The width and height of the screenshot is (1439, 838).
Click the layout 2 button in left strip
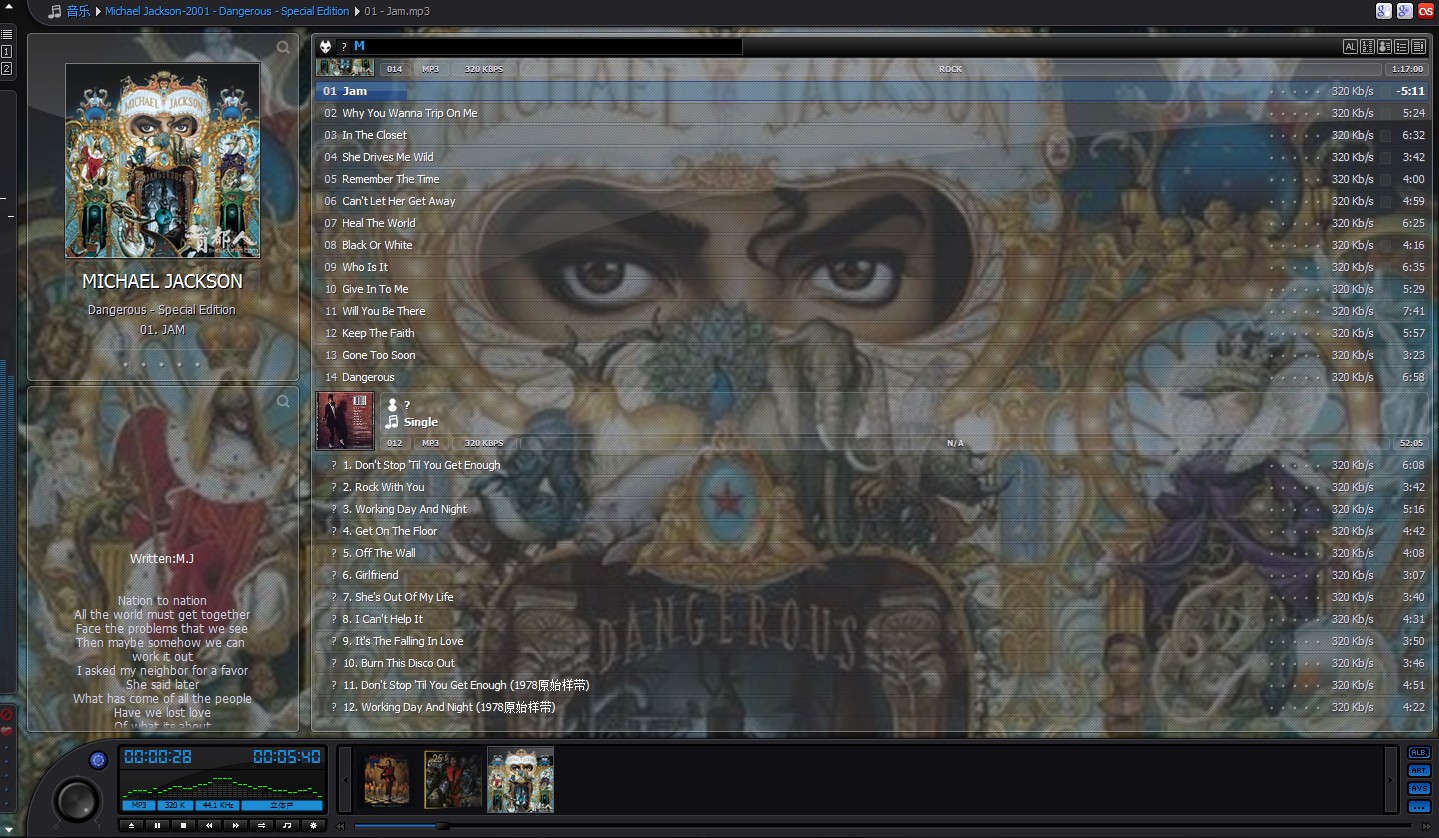(x=7, y=69)
